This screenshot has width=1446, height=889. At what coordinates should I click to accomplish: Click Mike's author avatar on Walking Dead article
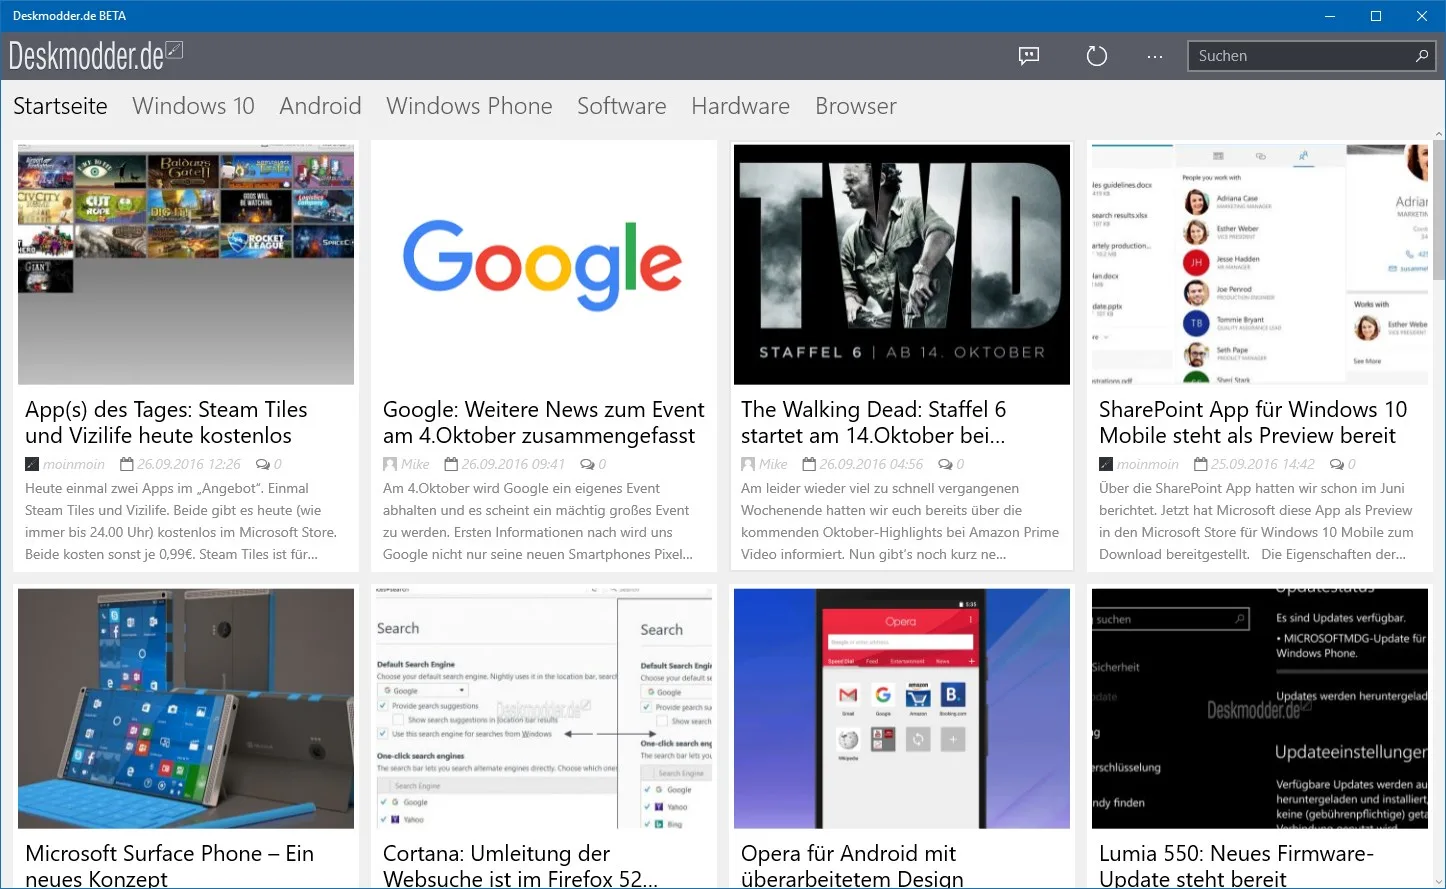(748, 464)
